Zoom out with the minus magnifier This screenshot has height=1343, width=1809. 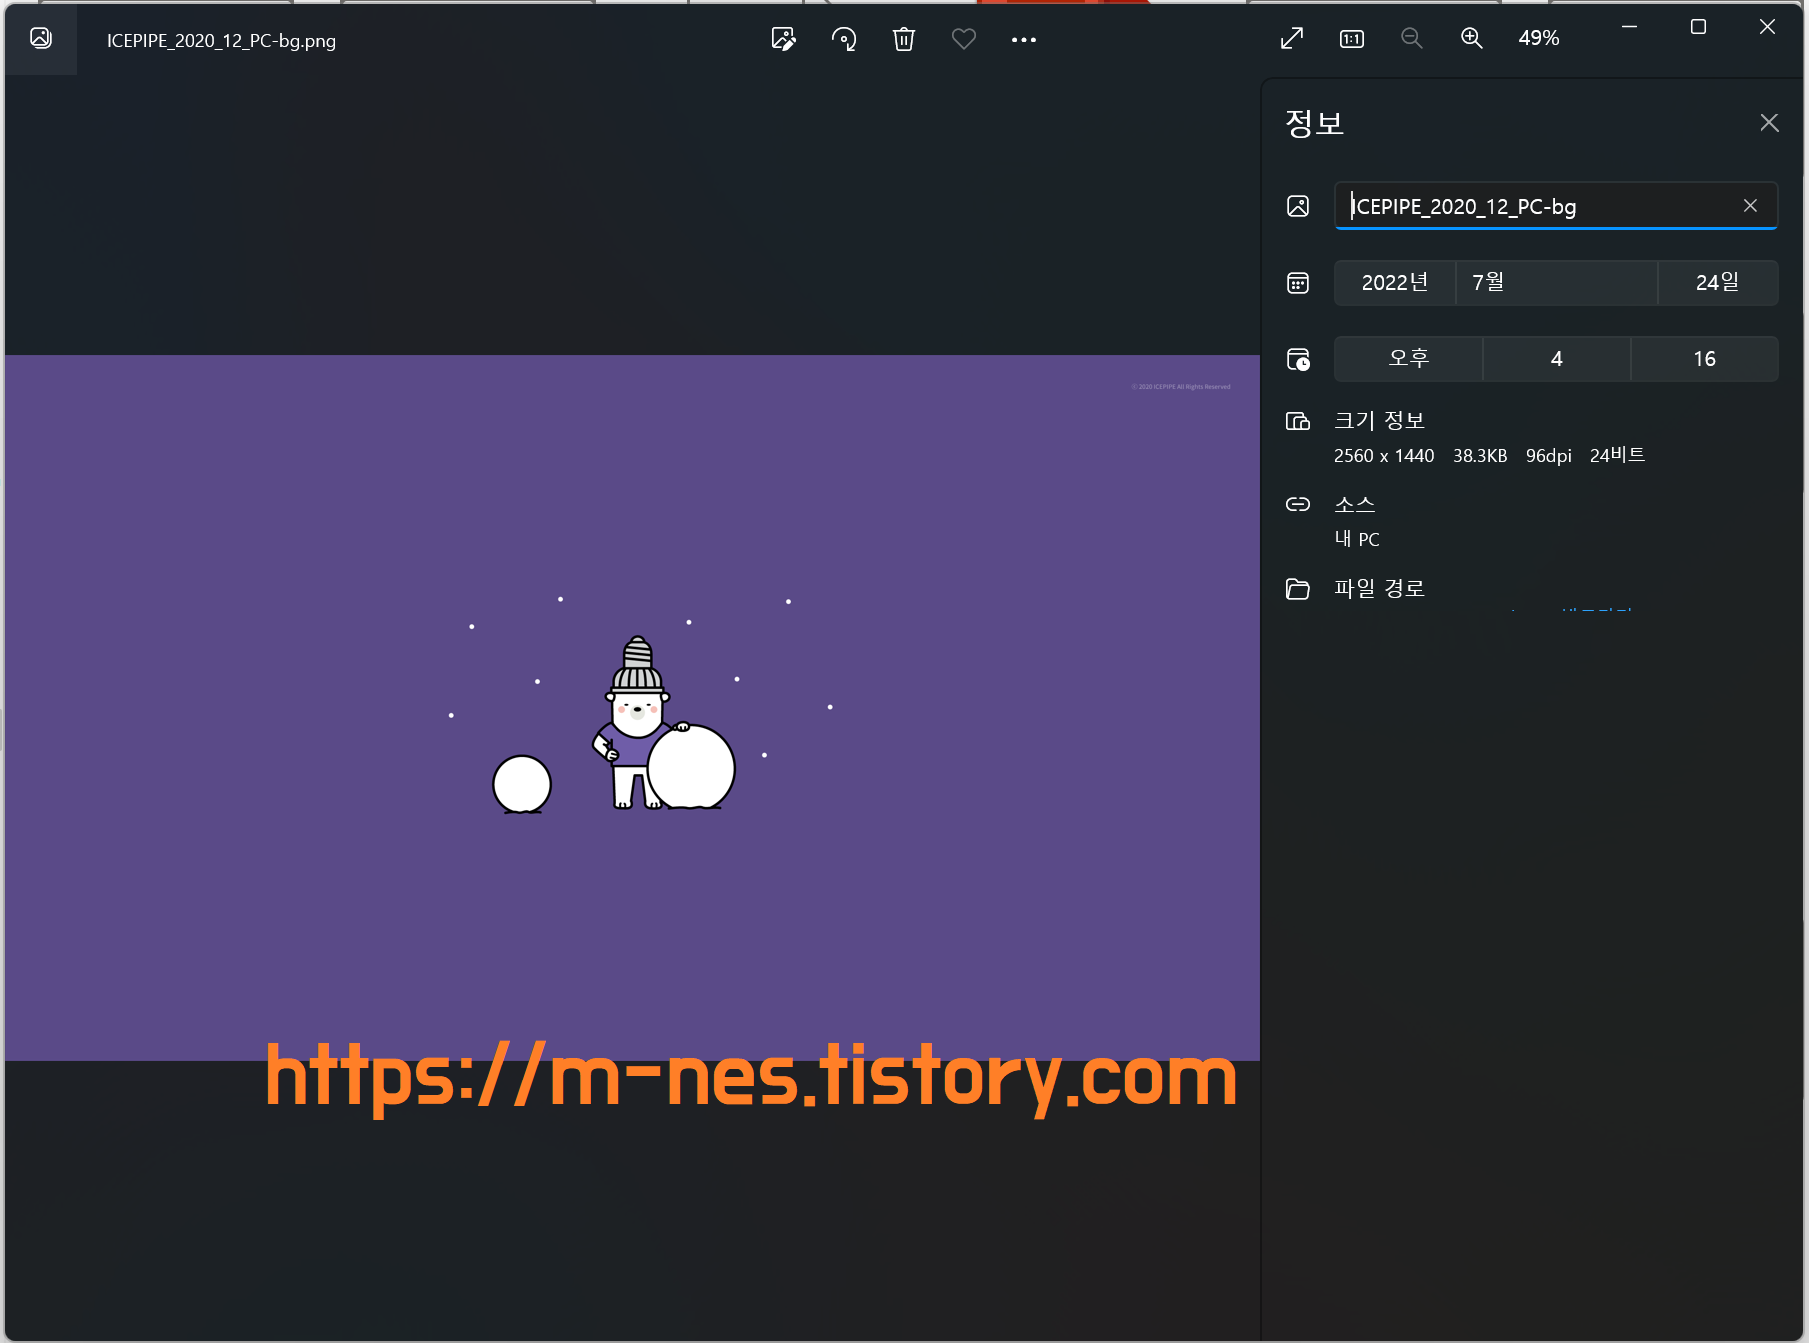tap(1411, 38)
